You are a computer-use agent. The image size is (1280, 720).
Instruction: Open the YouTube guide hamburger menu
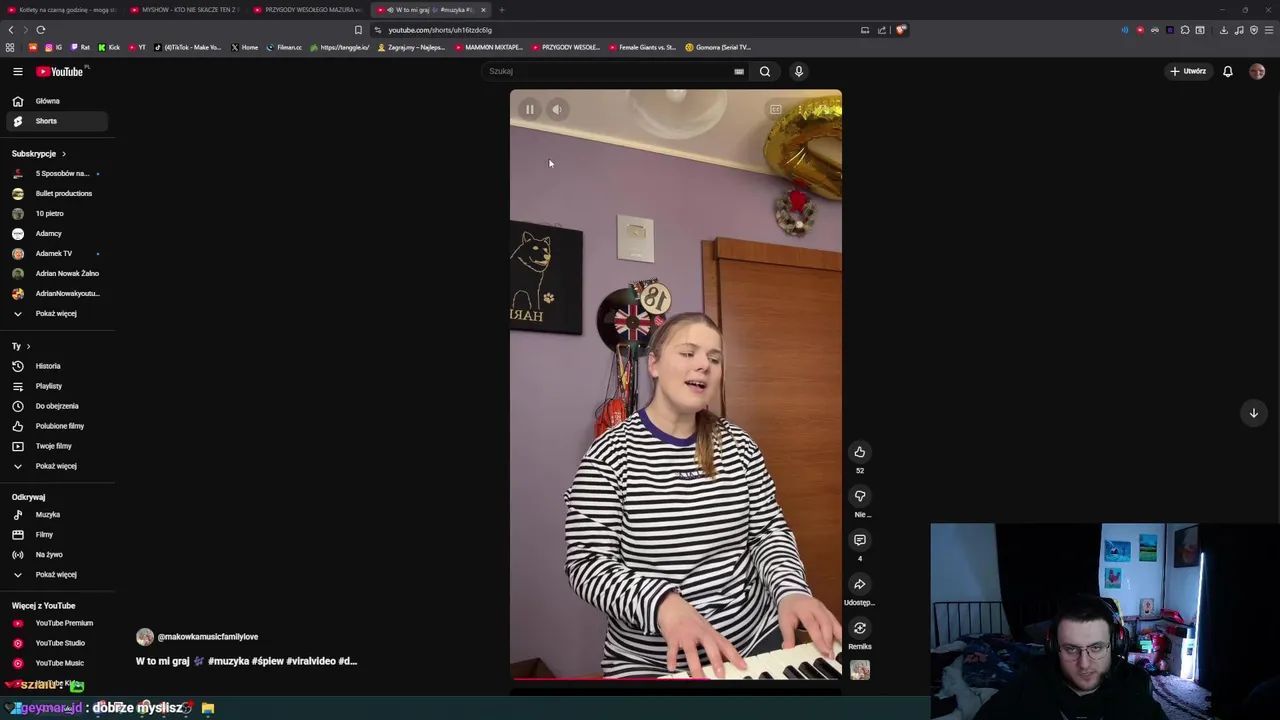[x=17, y=71]
